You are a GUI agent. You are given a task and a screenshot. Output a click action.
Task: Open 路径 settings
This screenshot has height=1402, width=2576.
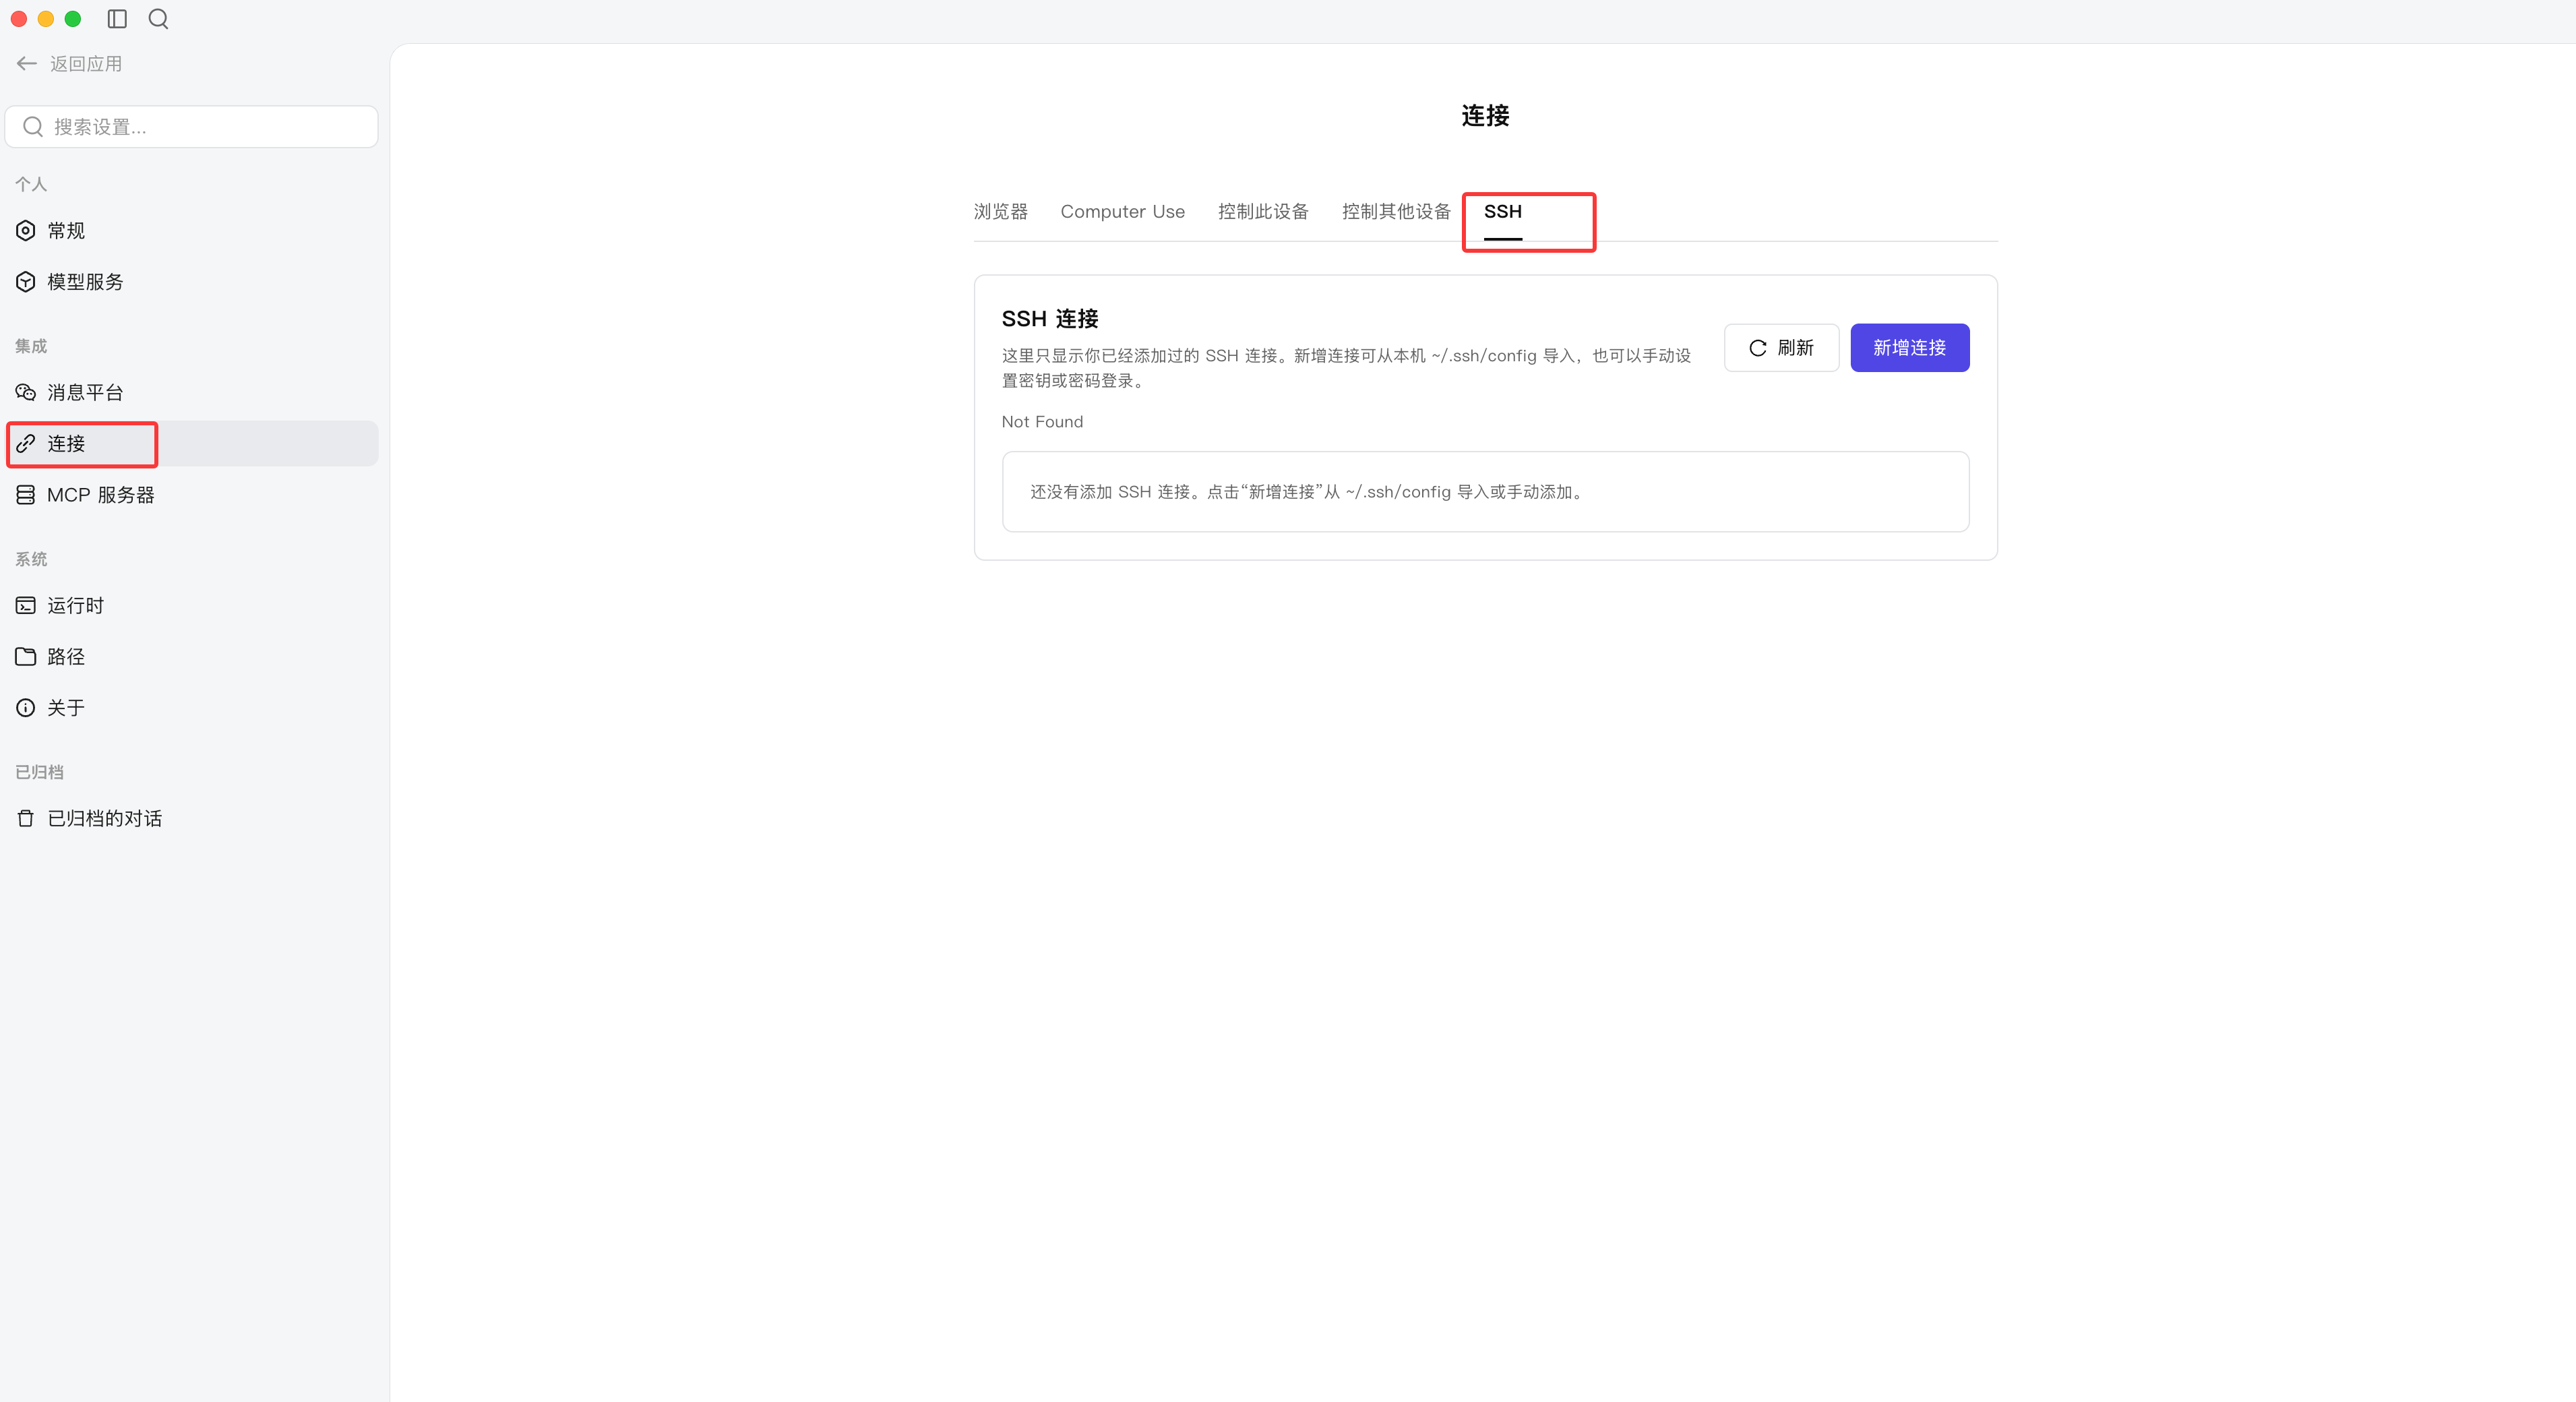pyautogui.click(x=192, y=656)
